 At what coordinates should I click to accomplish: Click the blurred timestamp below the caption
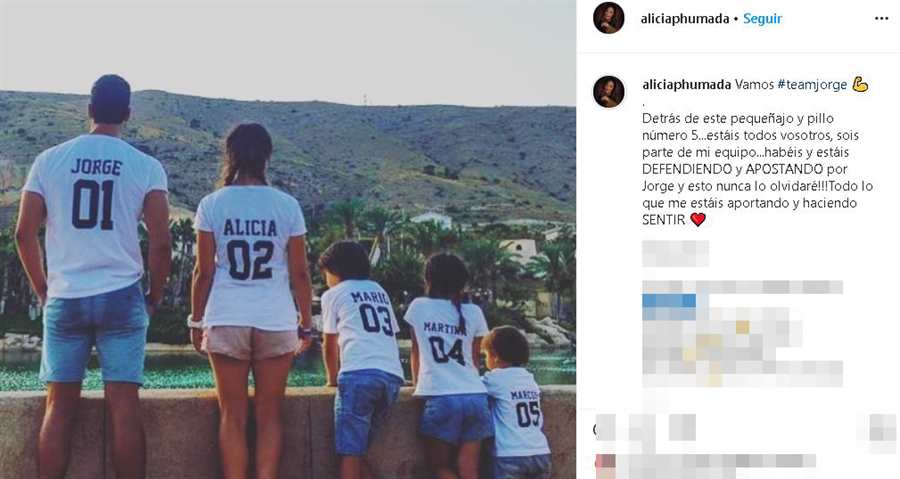coord(675,254)
